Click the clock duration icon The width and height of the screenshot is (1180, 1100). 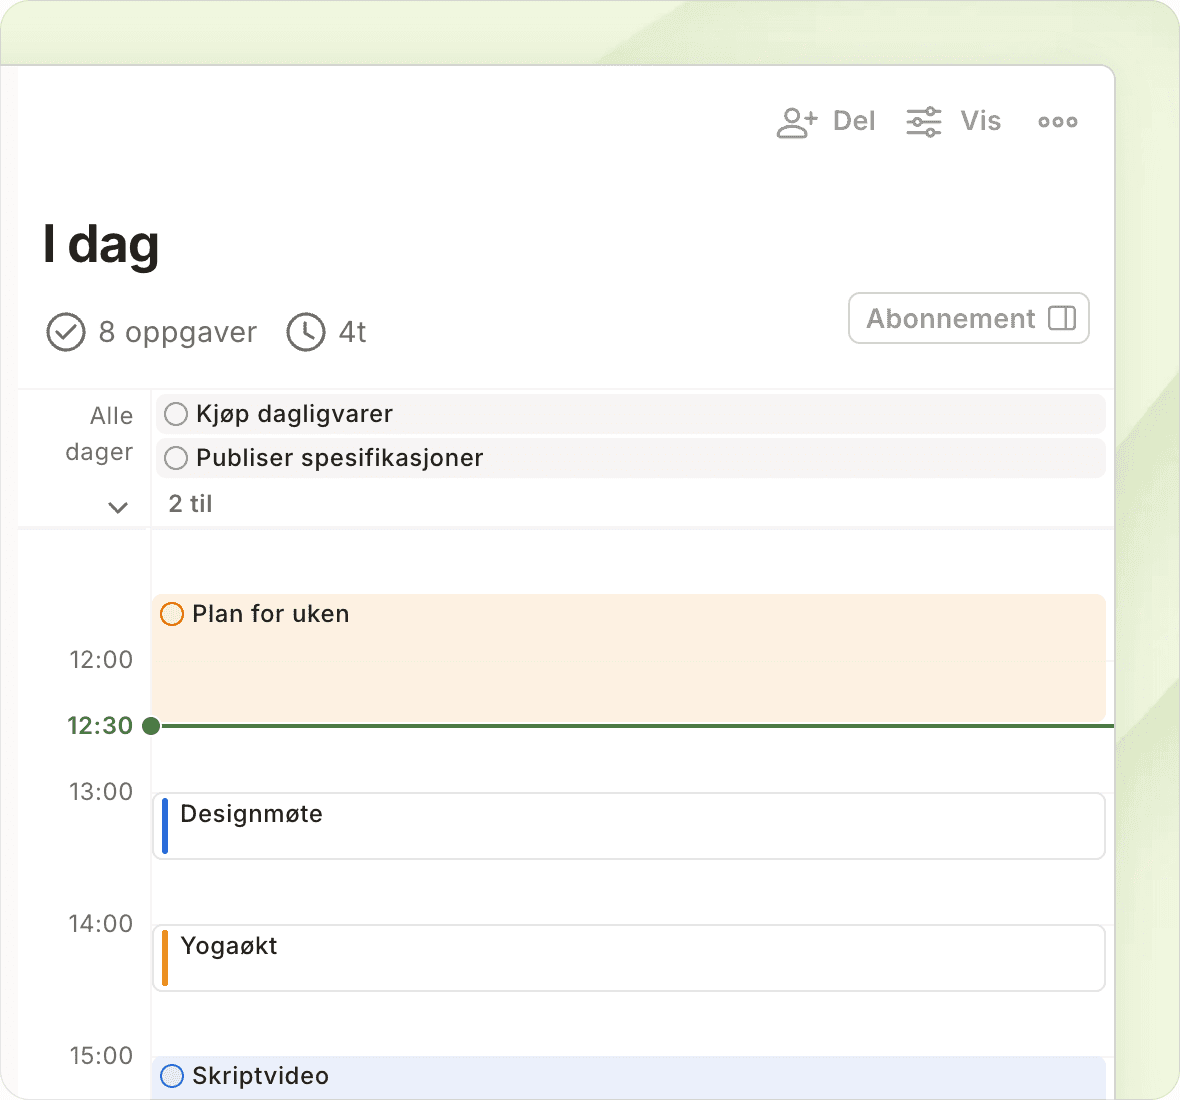[x=306, y=332]
